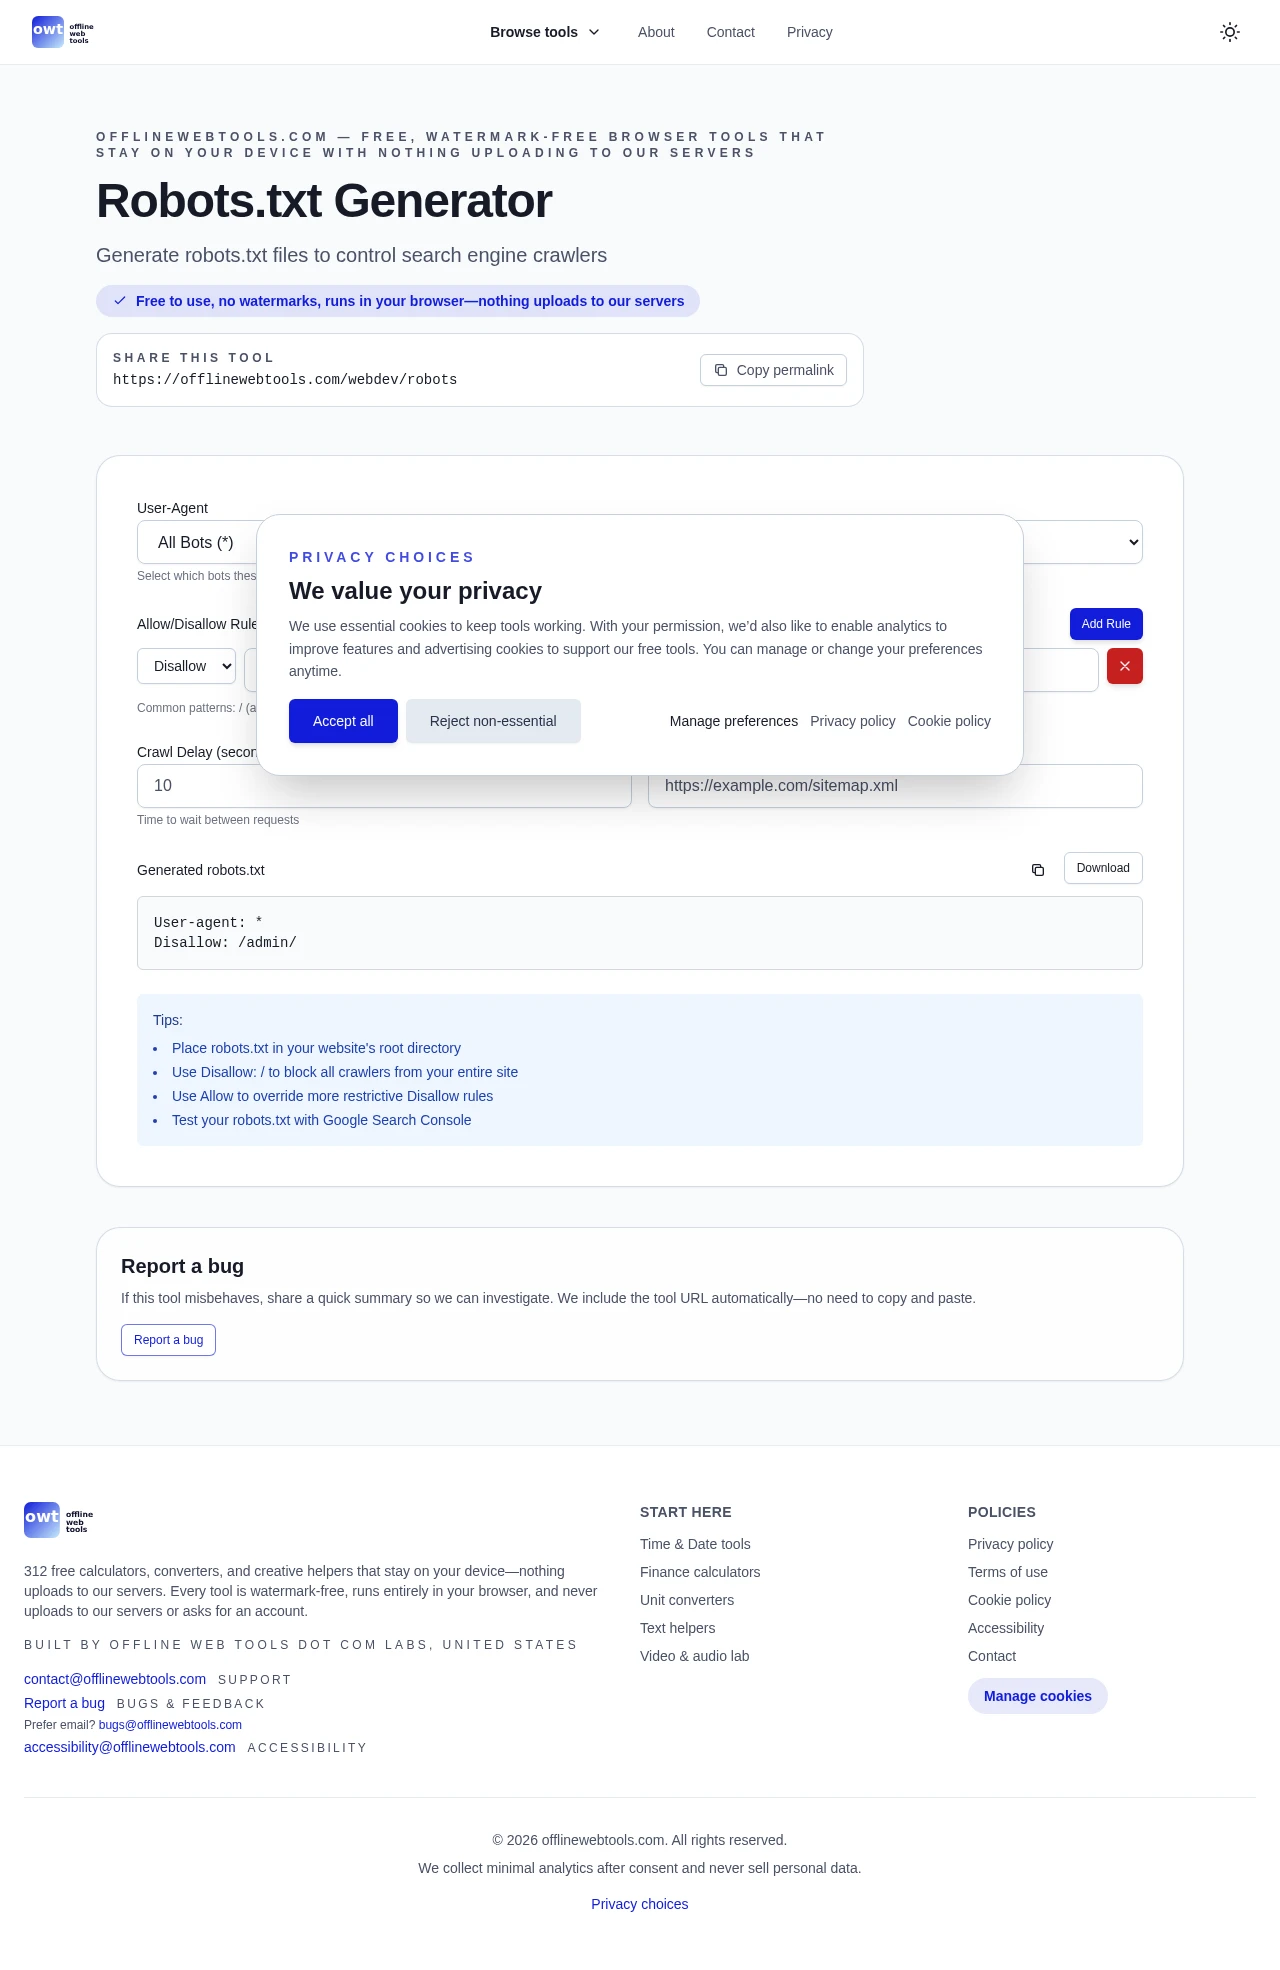Click the Report a bug outlined button
1280x1970 pixels.
(168, 1340)
